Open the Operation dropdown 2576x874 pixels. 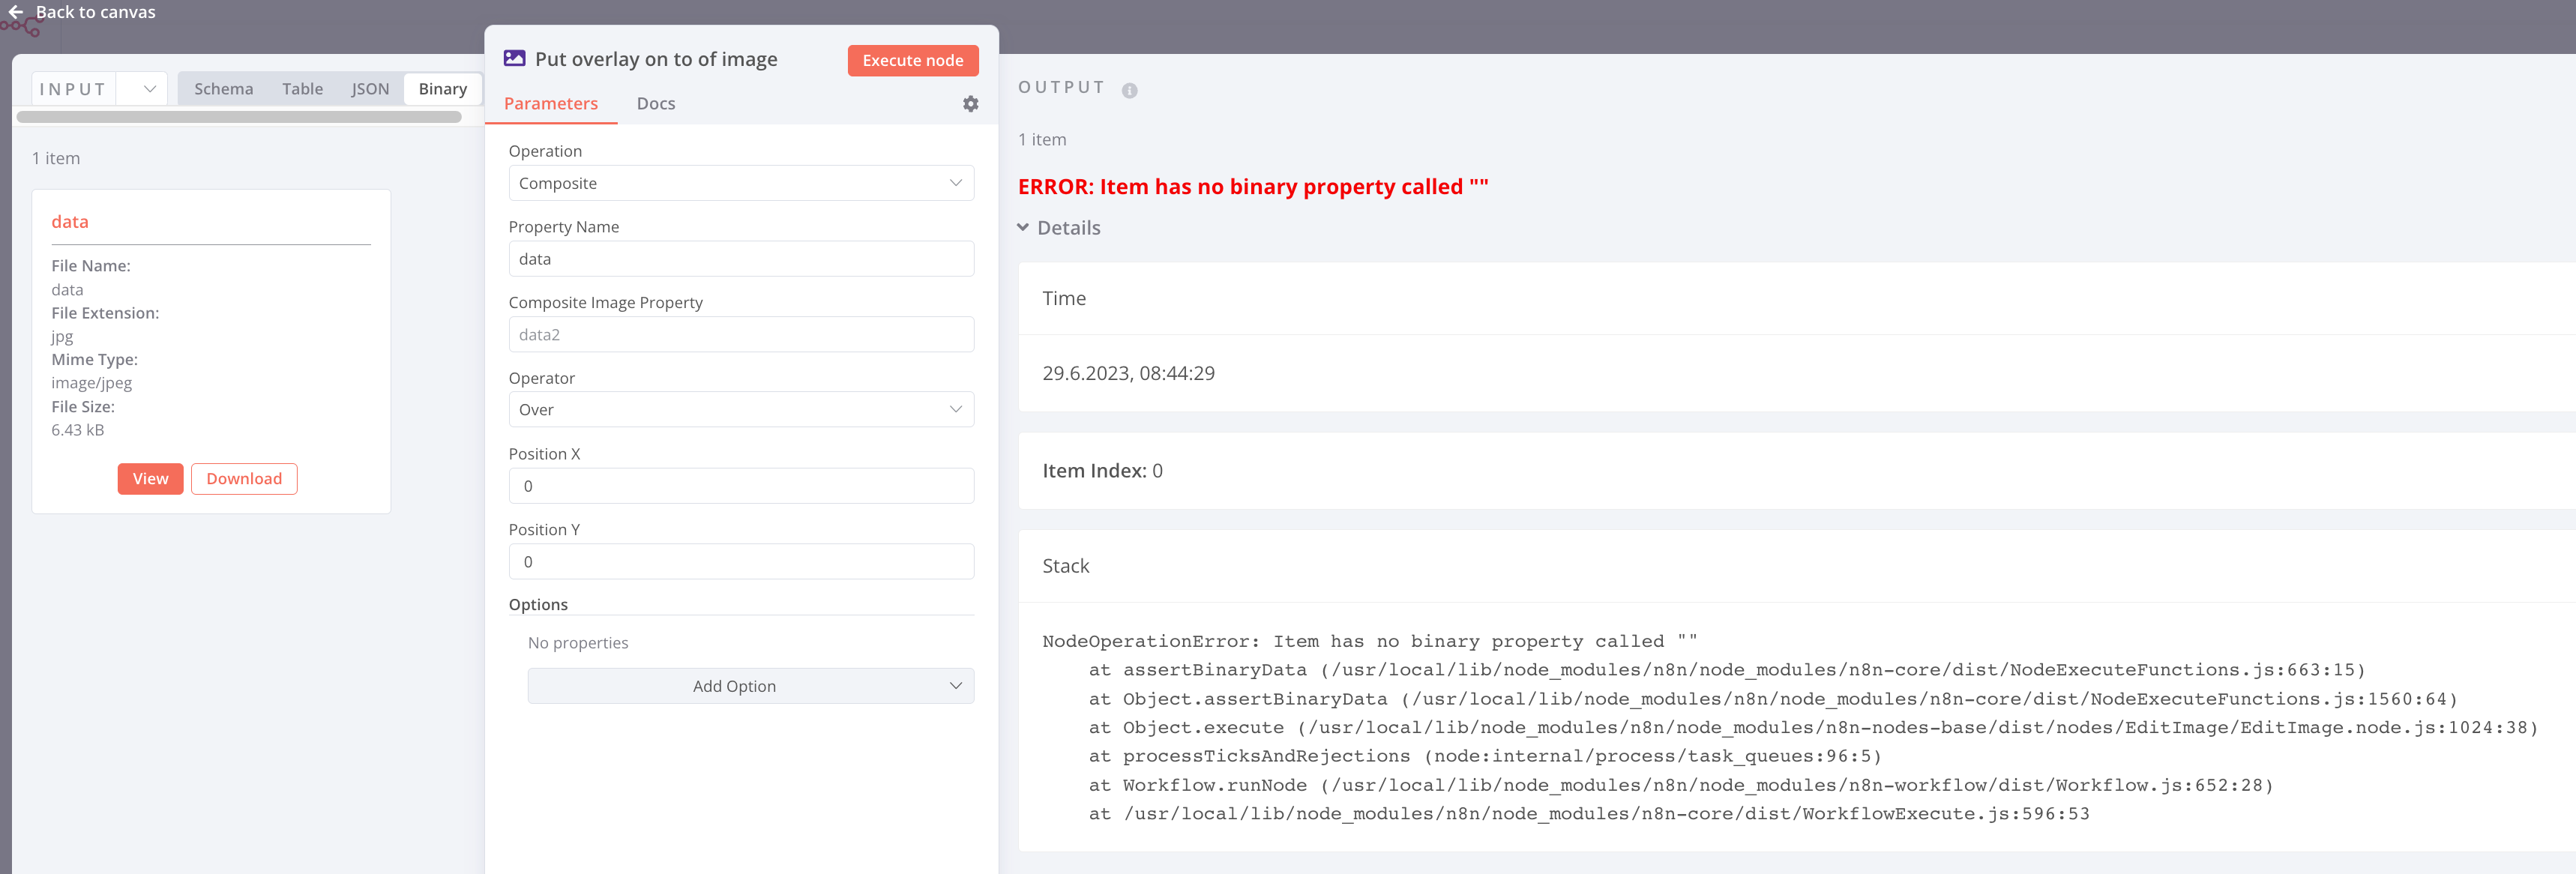(740, 183)
